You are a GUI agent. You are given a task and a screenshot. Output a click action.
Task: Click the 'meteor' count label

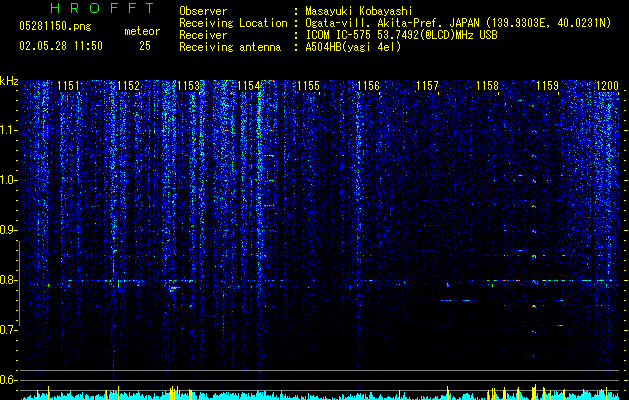[142, 31]
